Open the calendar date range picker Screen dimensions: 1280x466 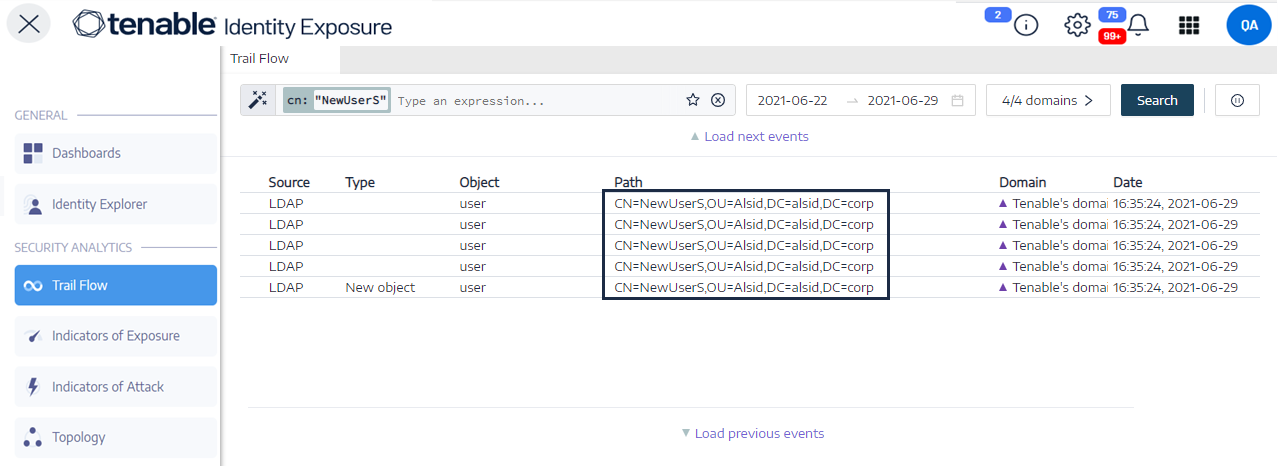pyautogui.click(x=957, y=100)
